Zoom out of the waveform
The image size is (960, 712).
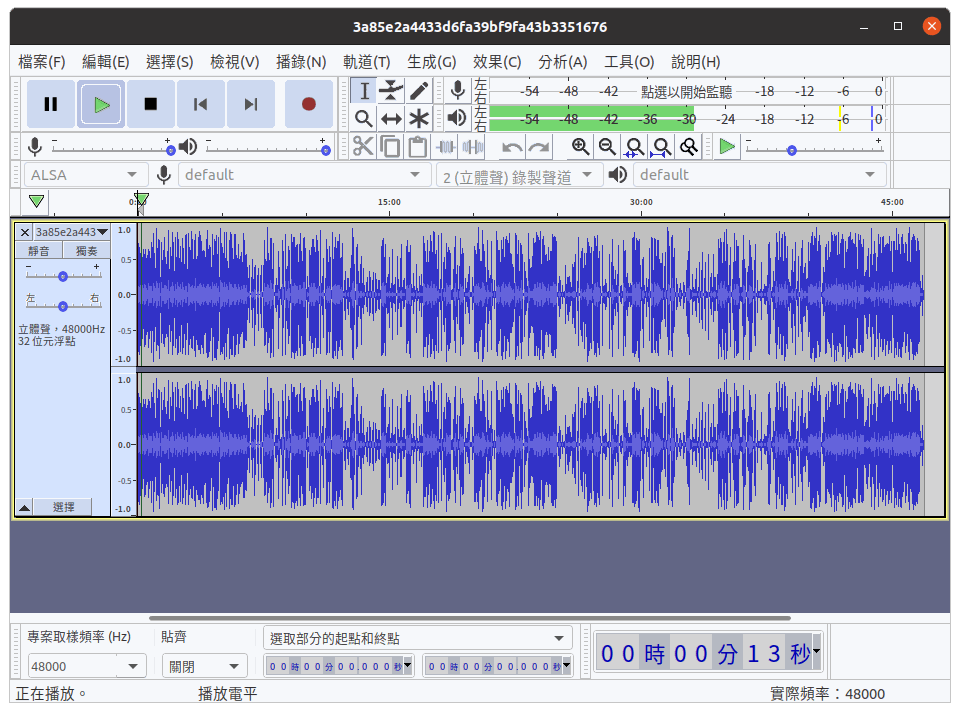pos(607,147)
